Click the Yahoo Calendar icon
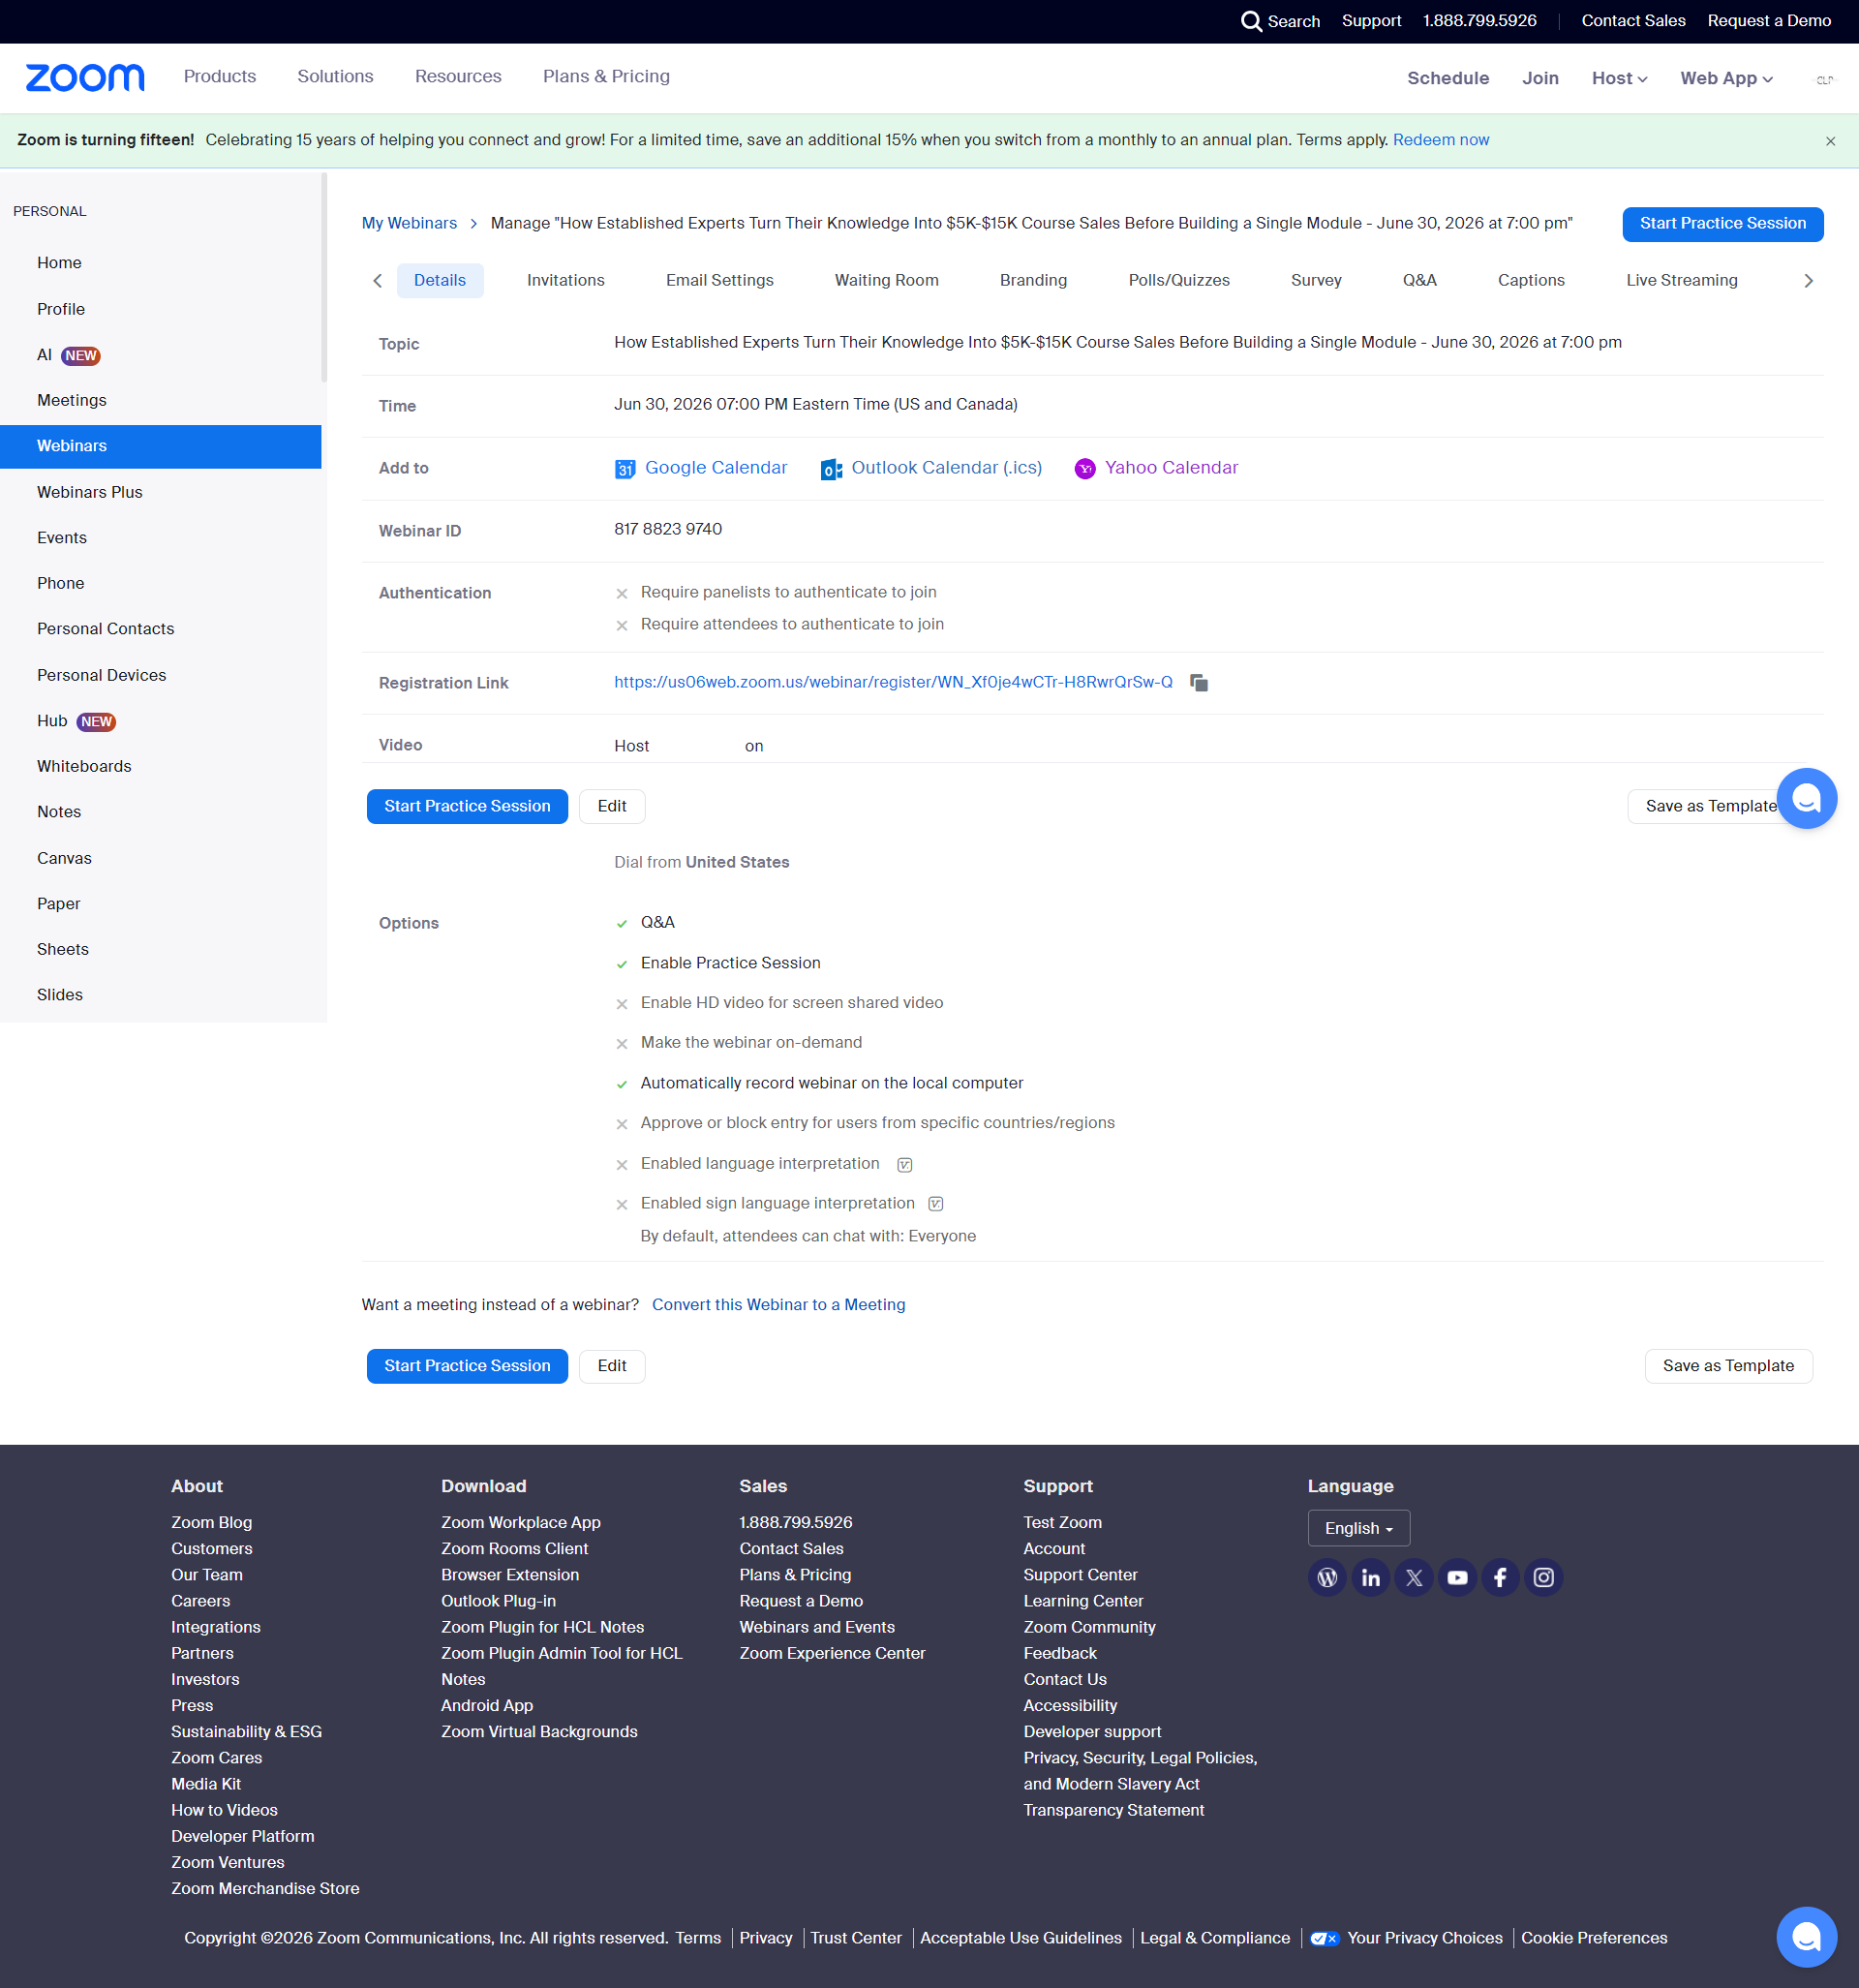Viewport: 1859px width, 1988px height. [x=1085, y=469]
